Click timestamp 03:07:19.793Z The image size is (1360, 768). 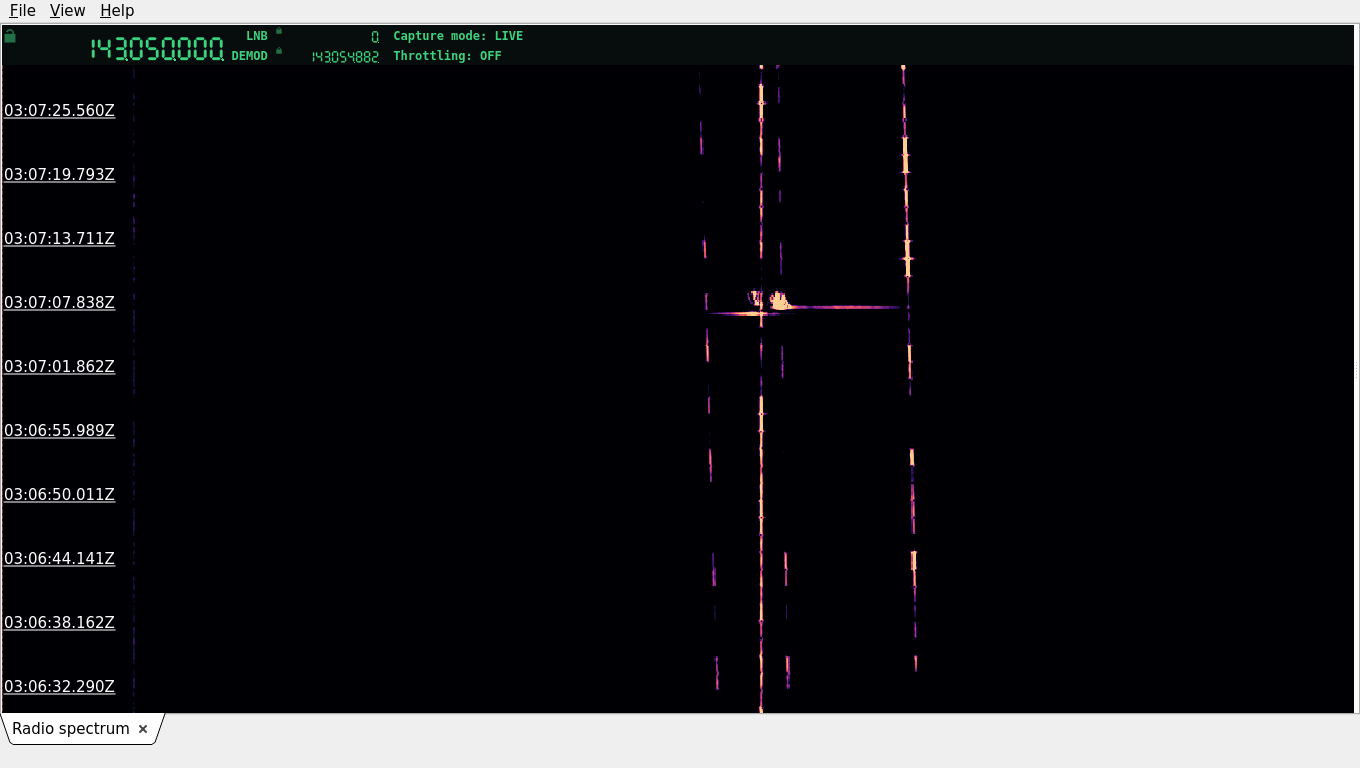[59, 174]
